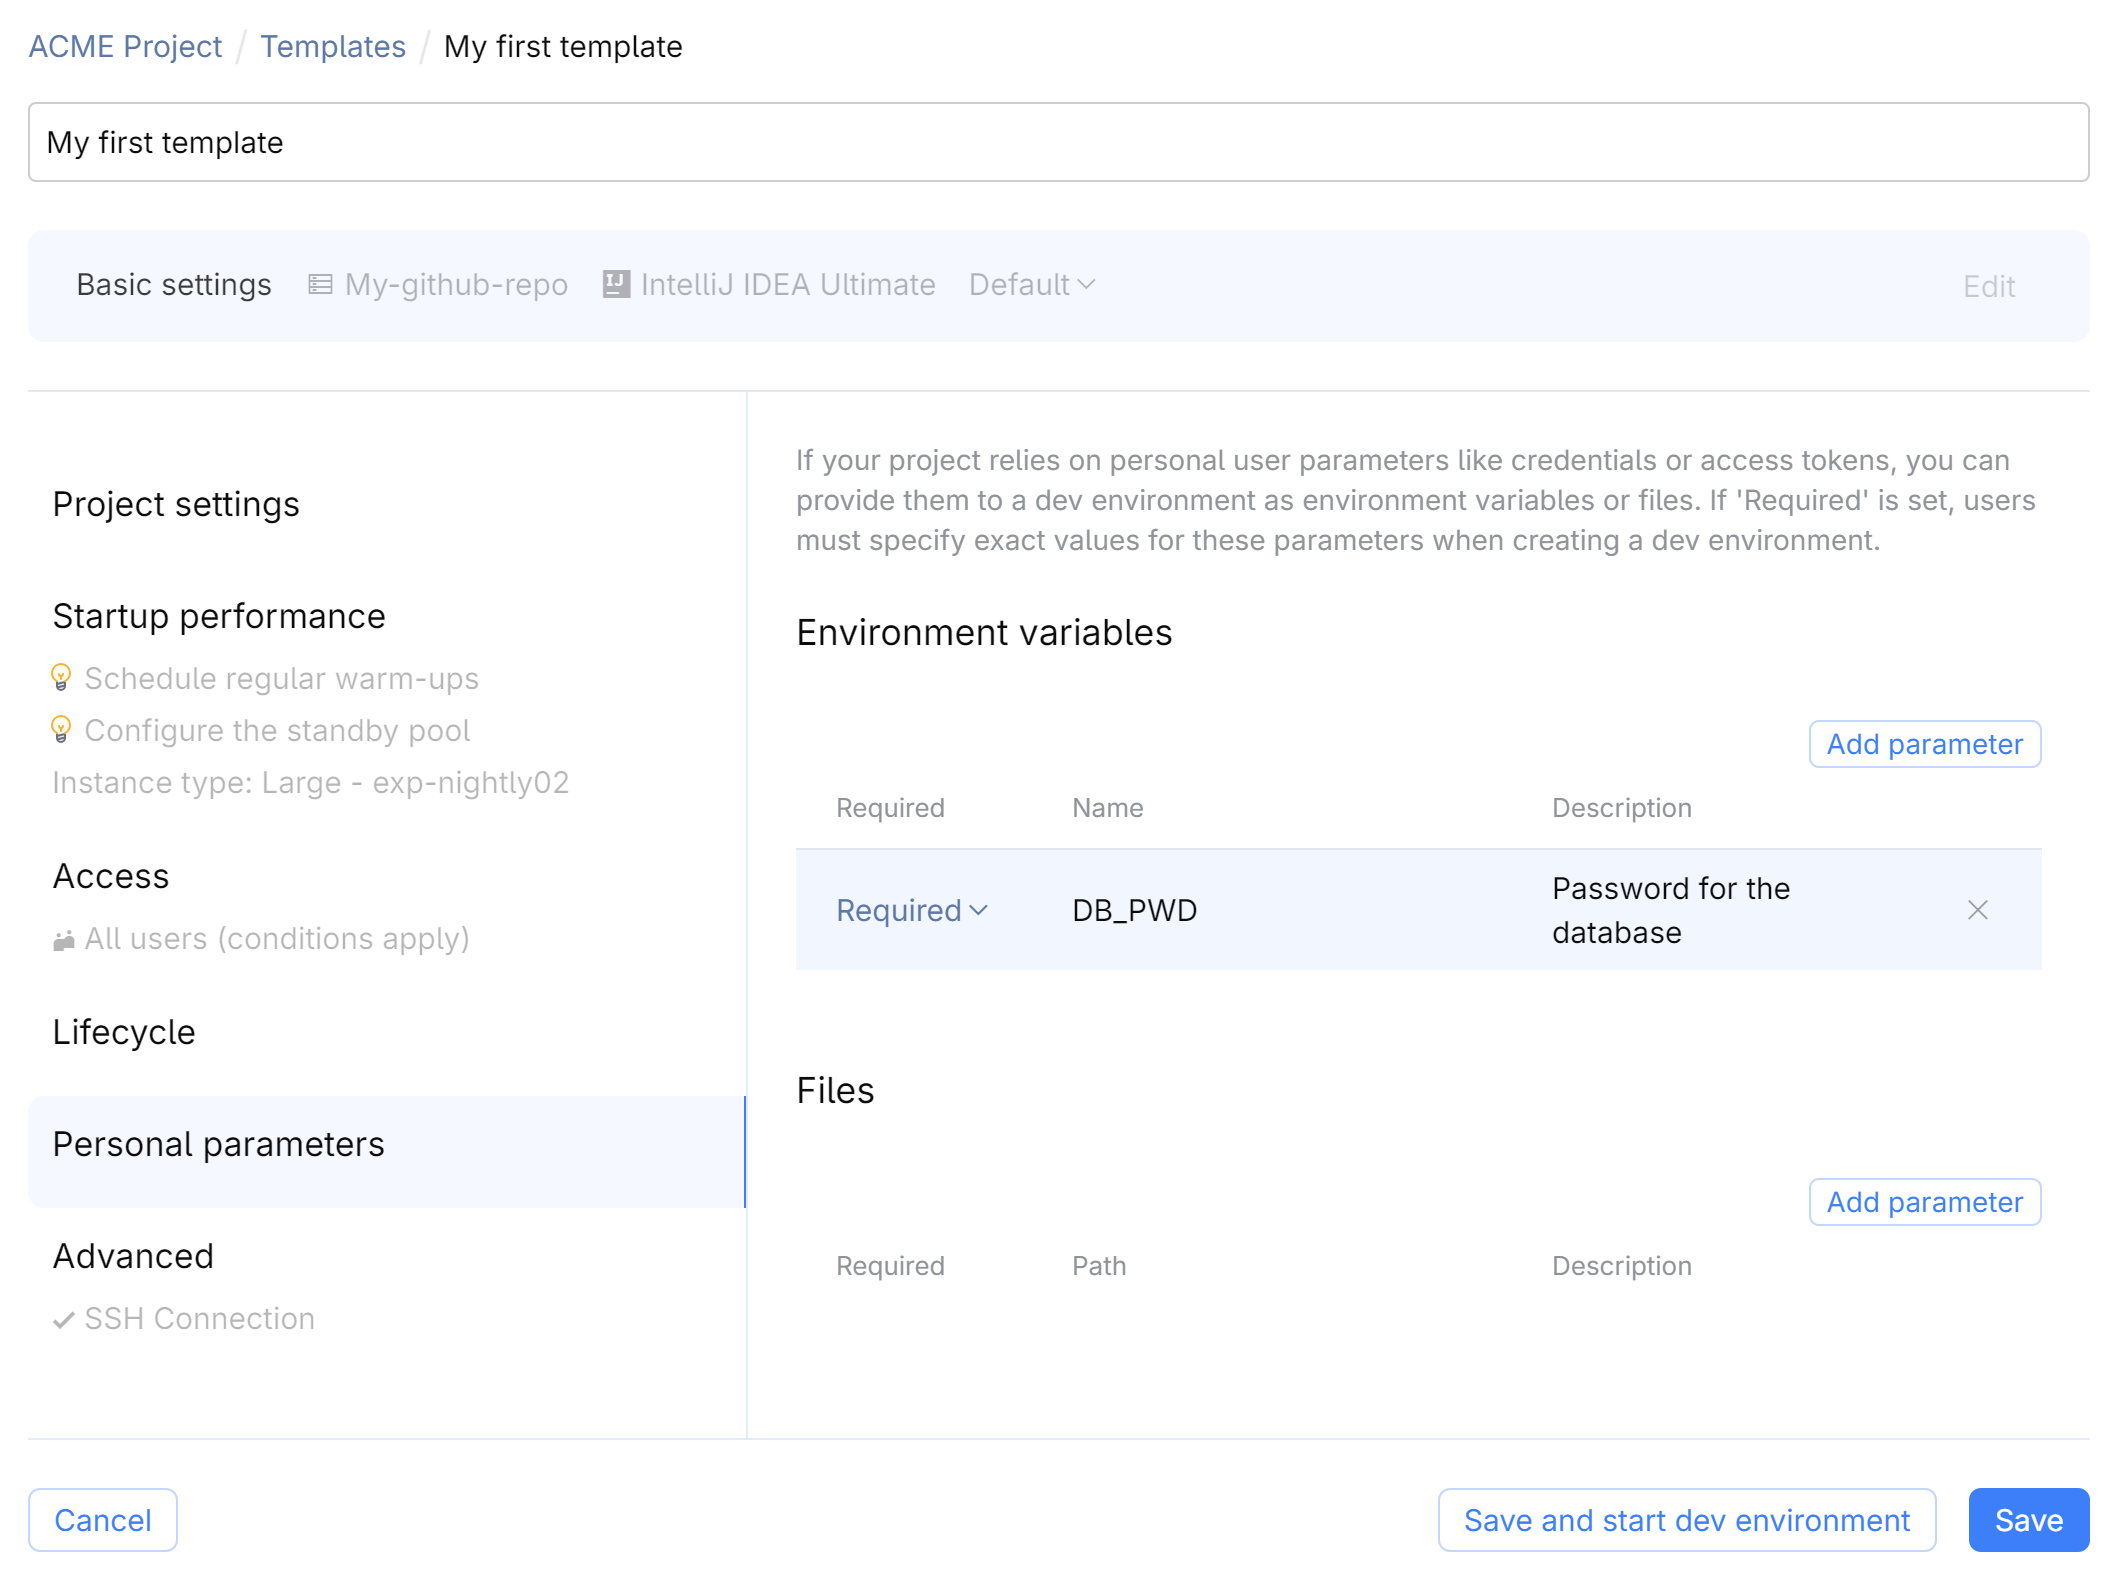Select the Lifecycle section

(123, 1032)
